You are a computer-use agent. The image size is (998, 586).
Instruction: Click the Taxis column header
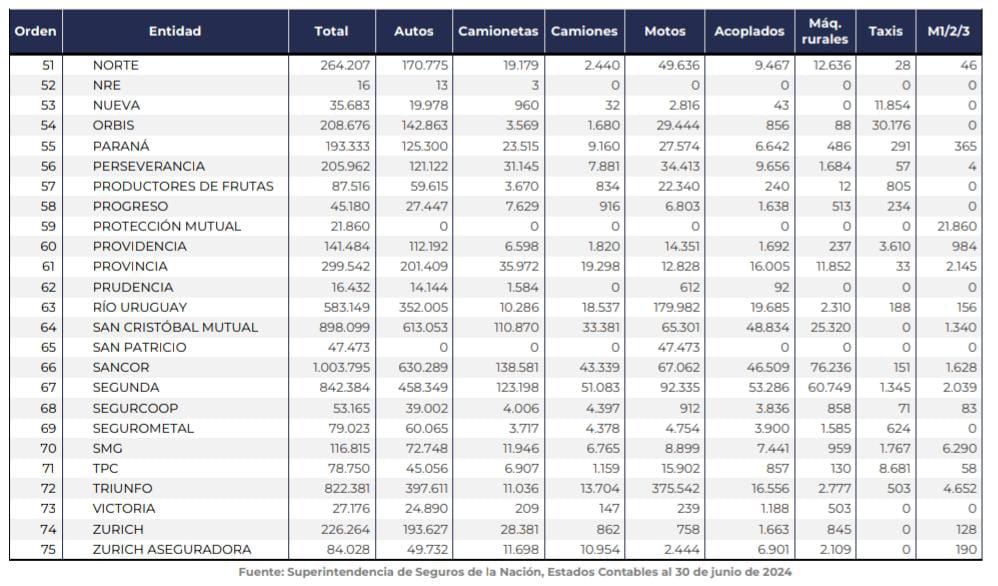point(885,31)
